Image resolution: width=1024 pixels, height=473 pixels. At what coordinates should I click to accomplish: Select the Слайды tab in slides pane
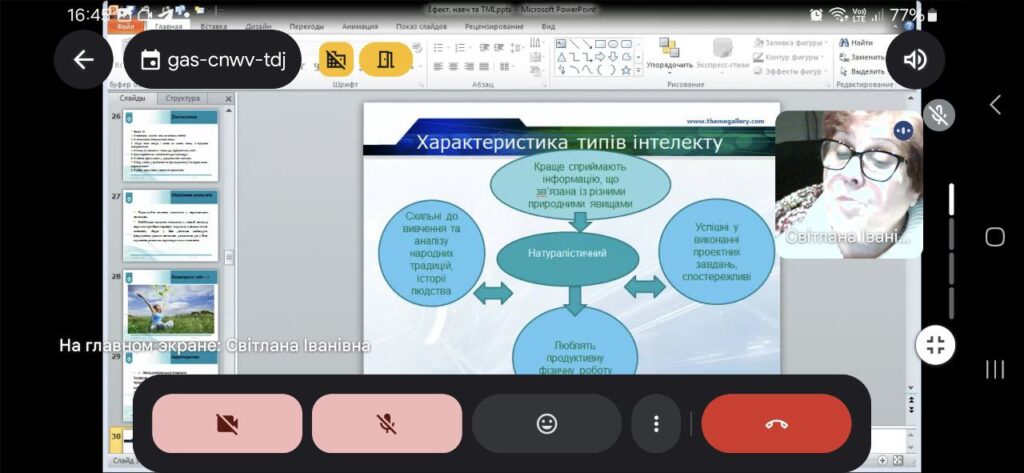point(132,98)
